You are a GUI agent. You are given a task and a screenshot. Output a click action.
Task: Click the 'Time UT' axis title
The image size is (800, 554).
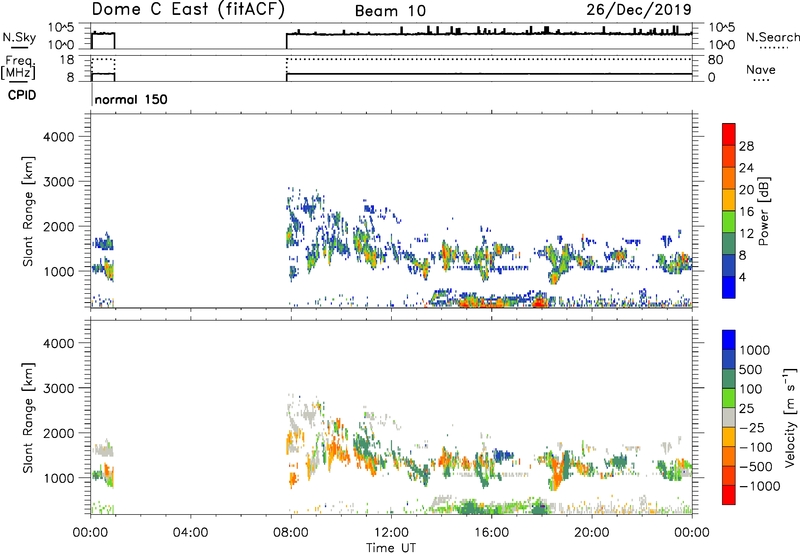tap(391, 548)
